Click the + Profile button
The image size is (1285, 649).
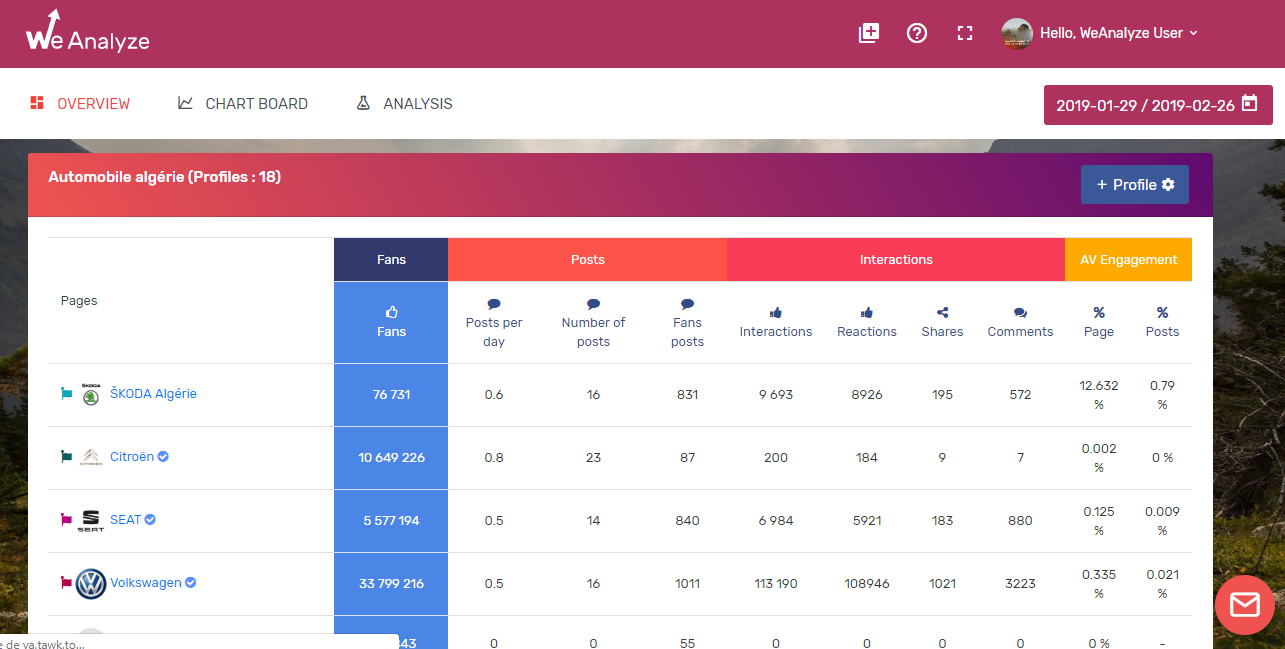pyautogui.click(x=1135, y=185)
